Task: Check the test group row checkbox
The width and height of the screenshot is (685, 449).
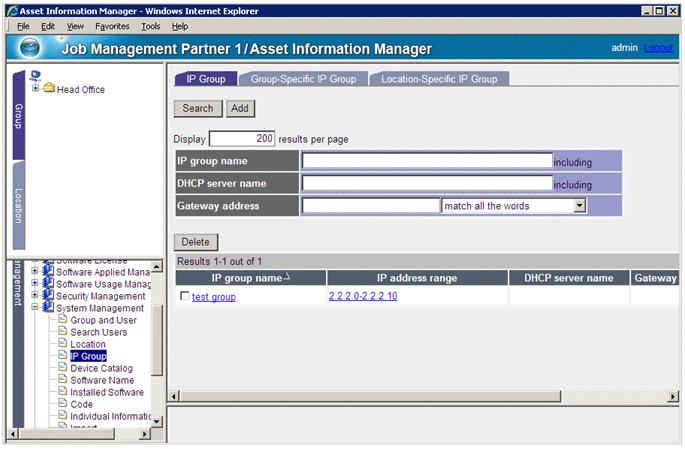Action: tap(184, 297)
